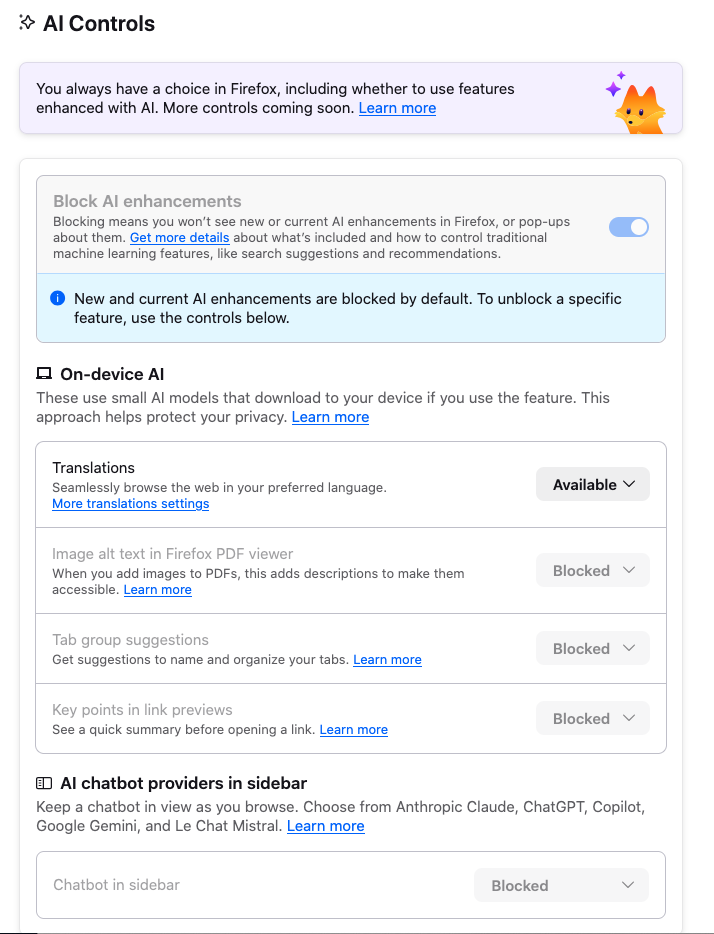Click the AI Controls page heading
The height and width of the screenshot is (934, 714).
99,24
